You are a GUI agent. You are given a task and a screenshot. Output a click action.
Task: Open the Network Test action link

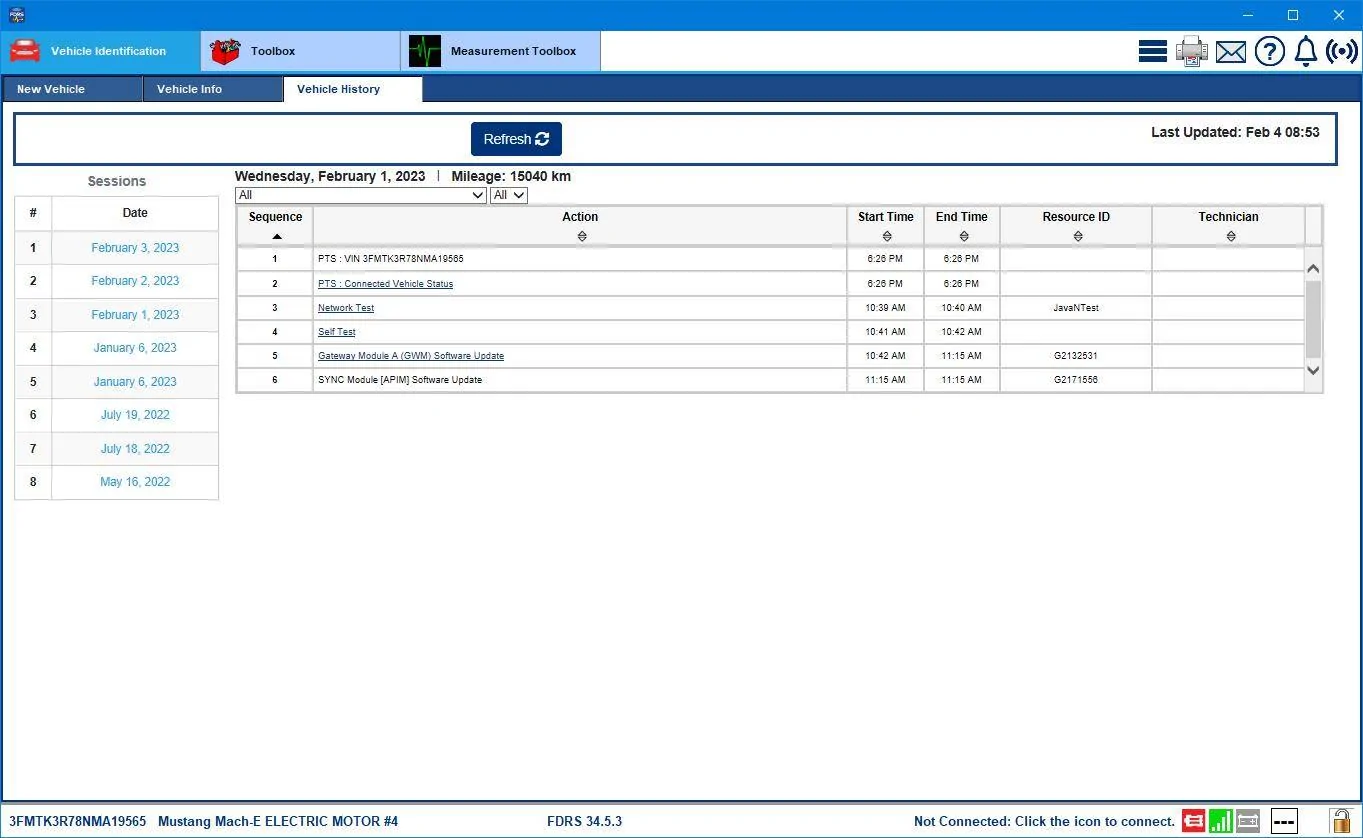coord(346,308)
